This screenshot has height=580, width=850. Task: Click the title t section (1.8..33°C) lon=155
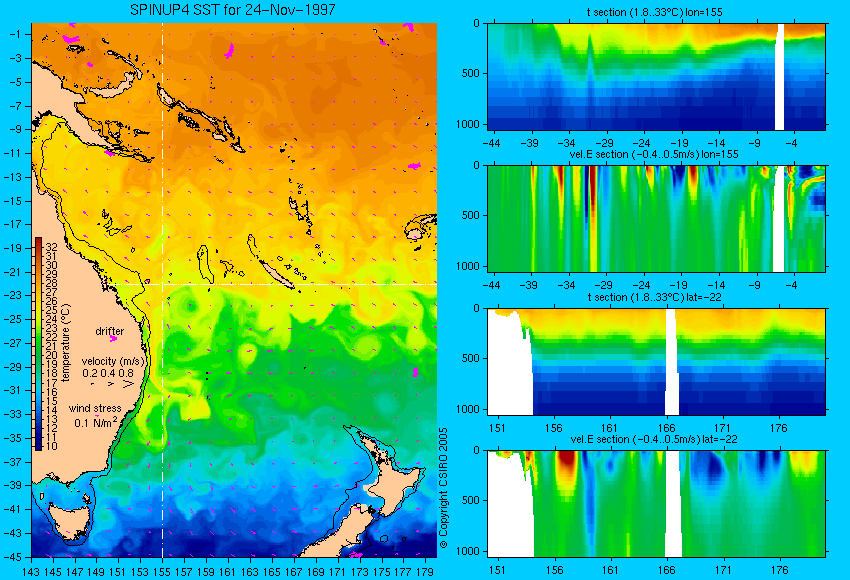pos(654,11)
